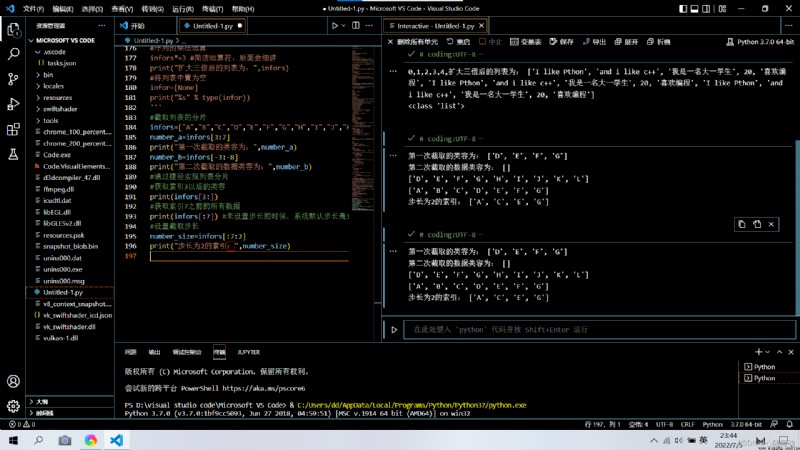Click the Python 3.7.0 64-bit kernel selector
800x450 pixels.
tap(760, 42)
